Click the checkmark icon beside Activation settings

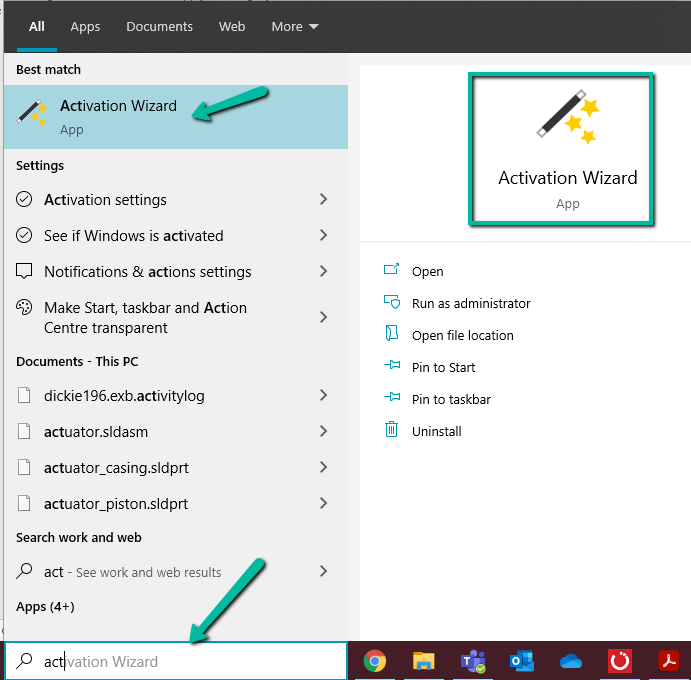[x=24, y=199]
